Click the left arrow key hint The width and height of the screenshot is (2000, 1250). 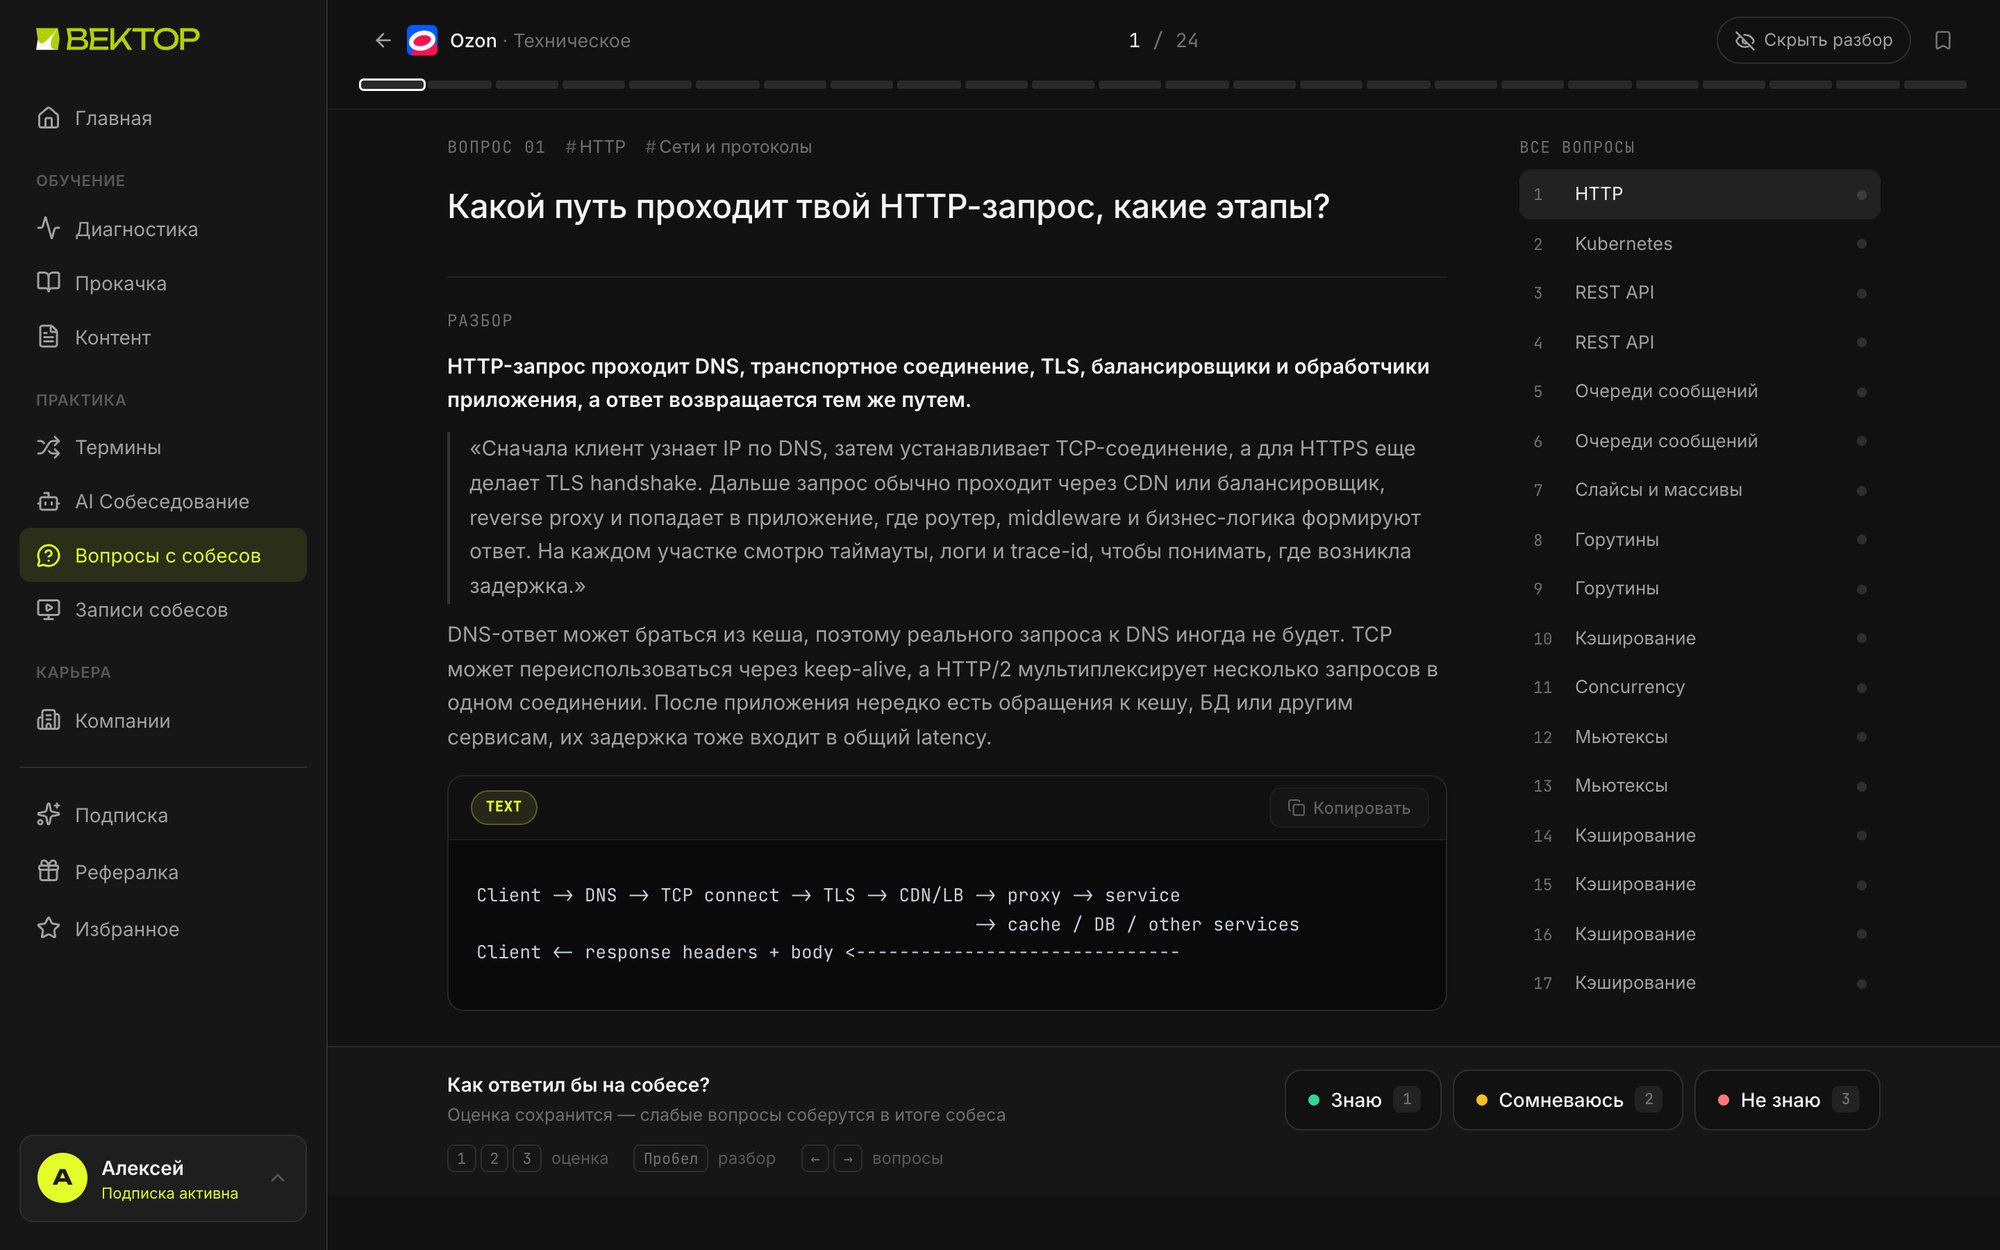pos(815,1158)
